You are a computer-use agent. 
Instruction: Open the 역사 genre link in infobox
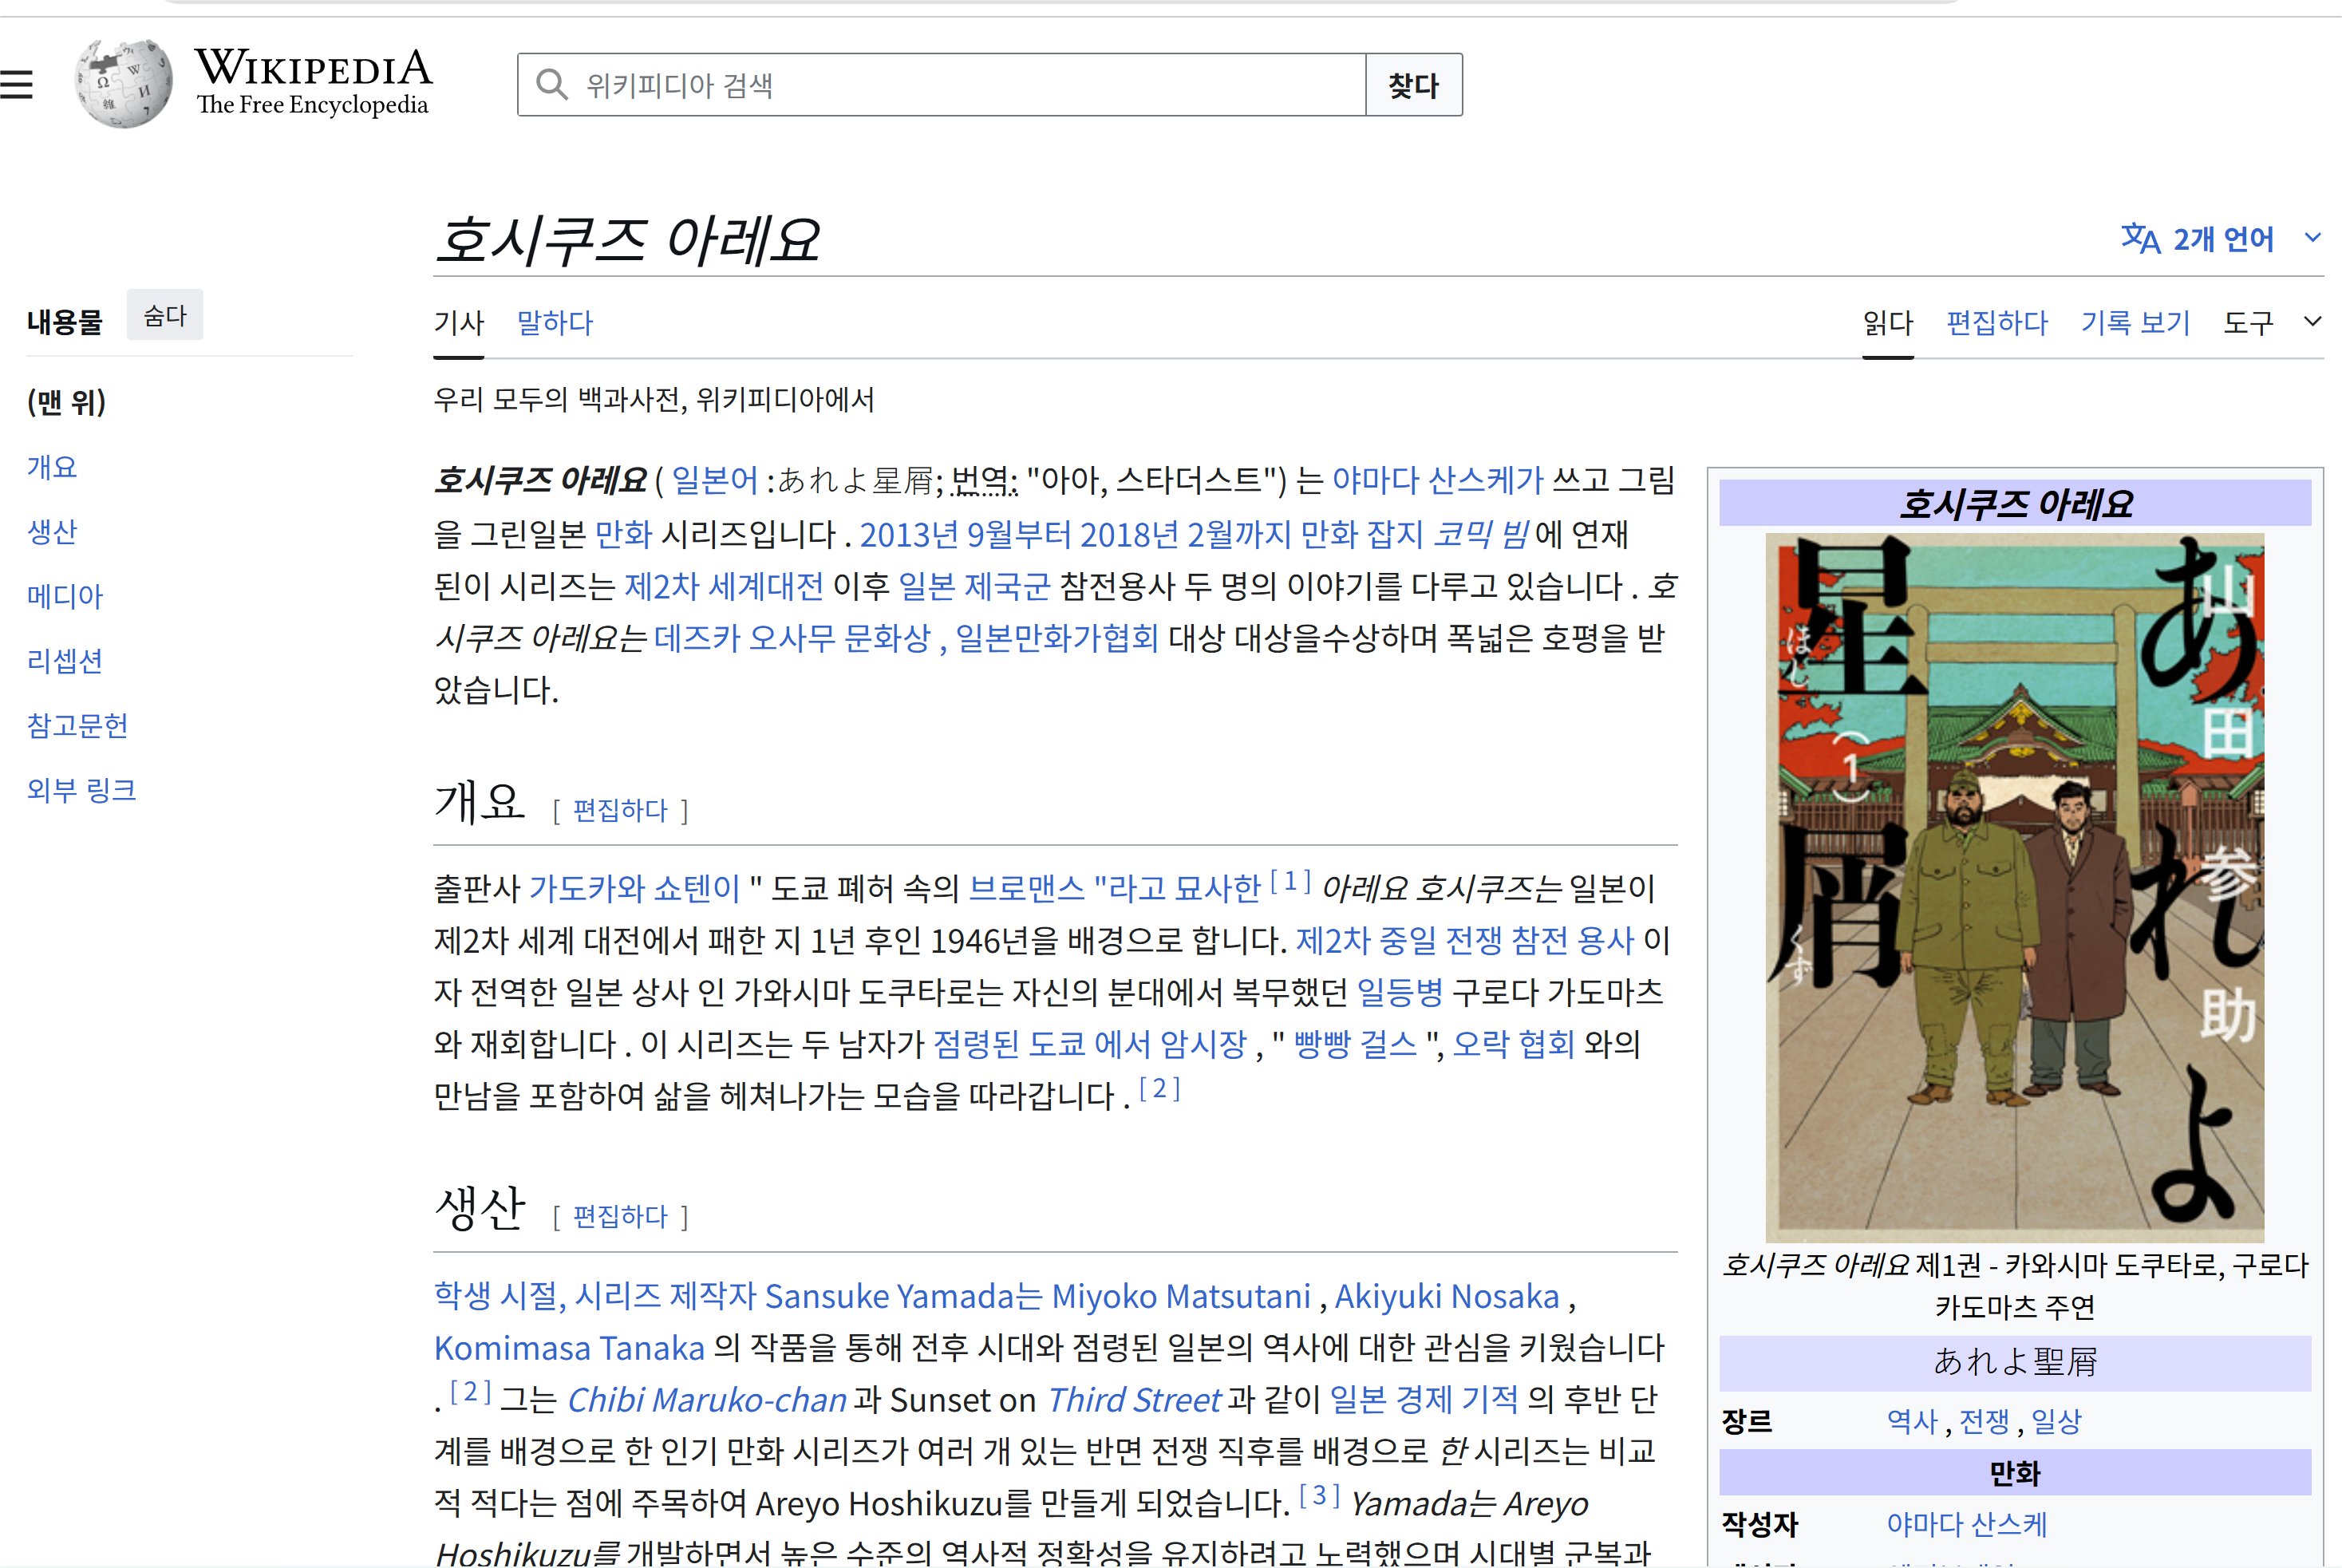1912,1421
